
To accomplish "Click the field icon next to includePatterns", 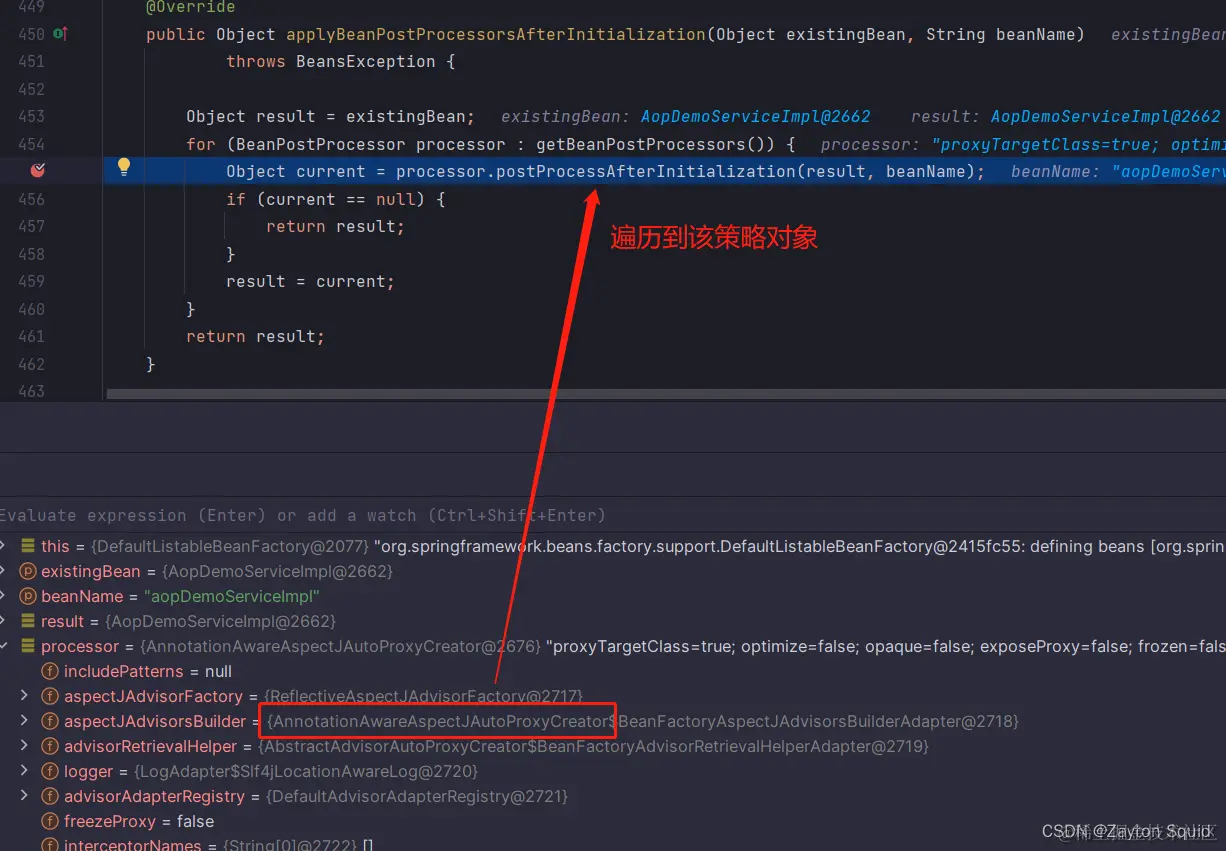I will [x=50, y=671].
